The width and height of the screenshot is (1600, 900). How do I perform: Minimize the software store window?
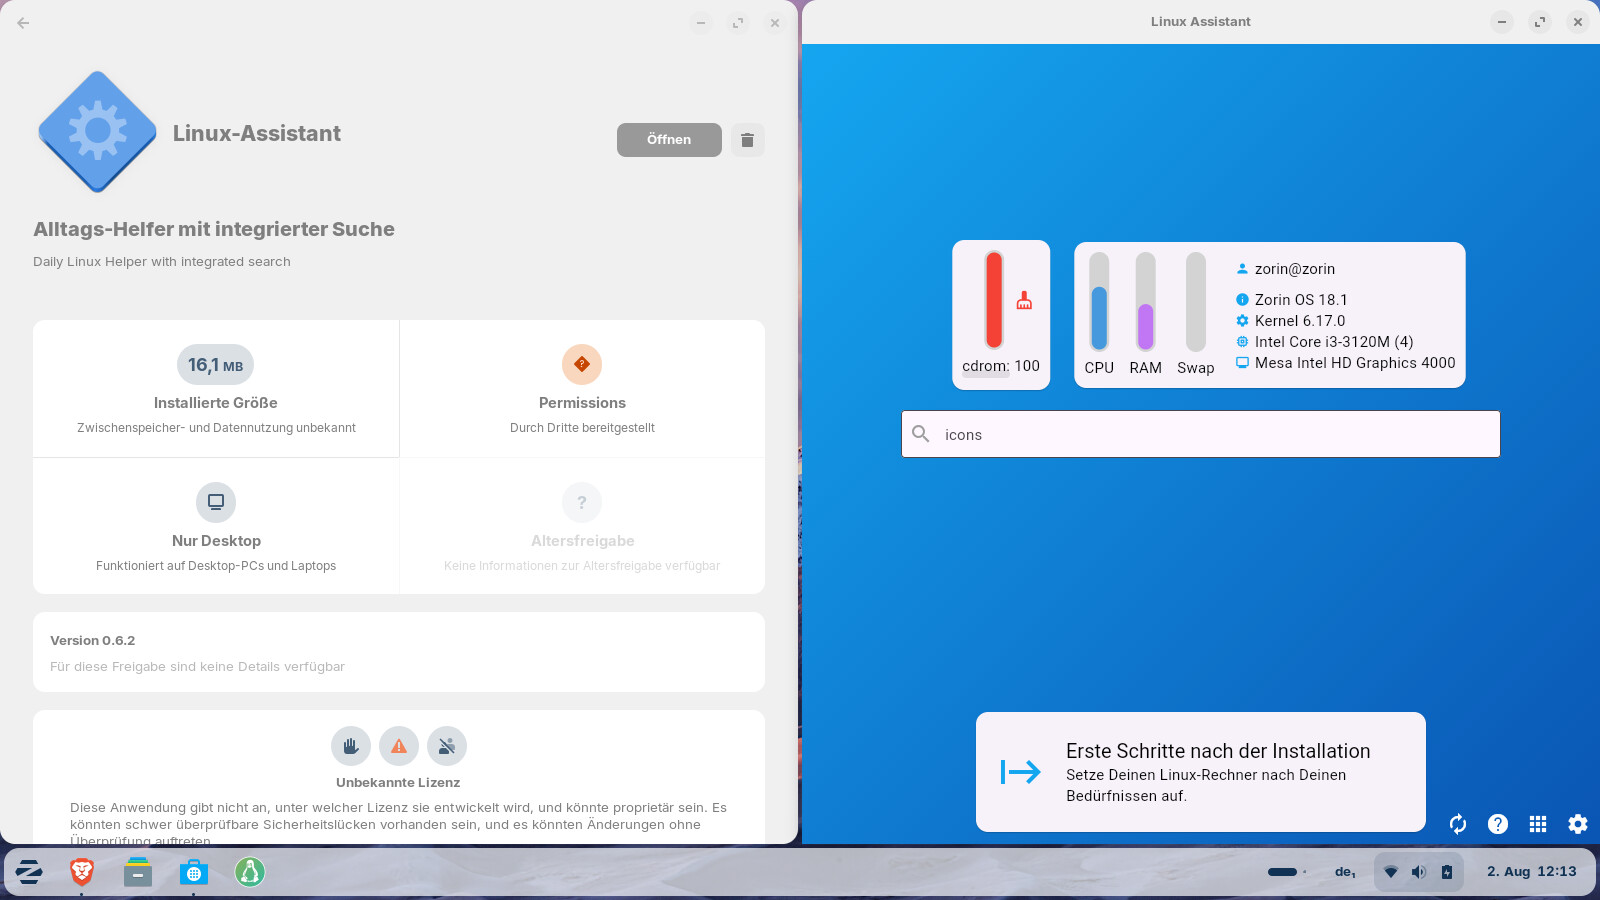[701, 23]
